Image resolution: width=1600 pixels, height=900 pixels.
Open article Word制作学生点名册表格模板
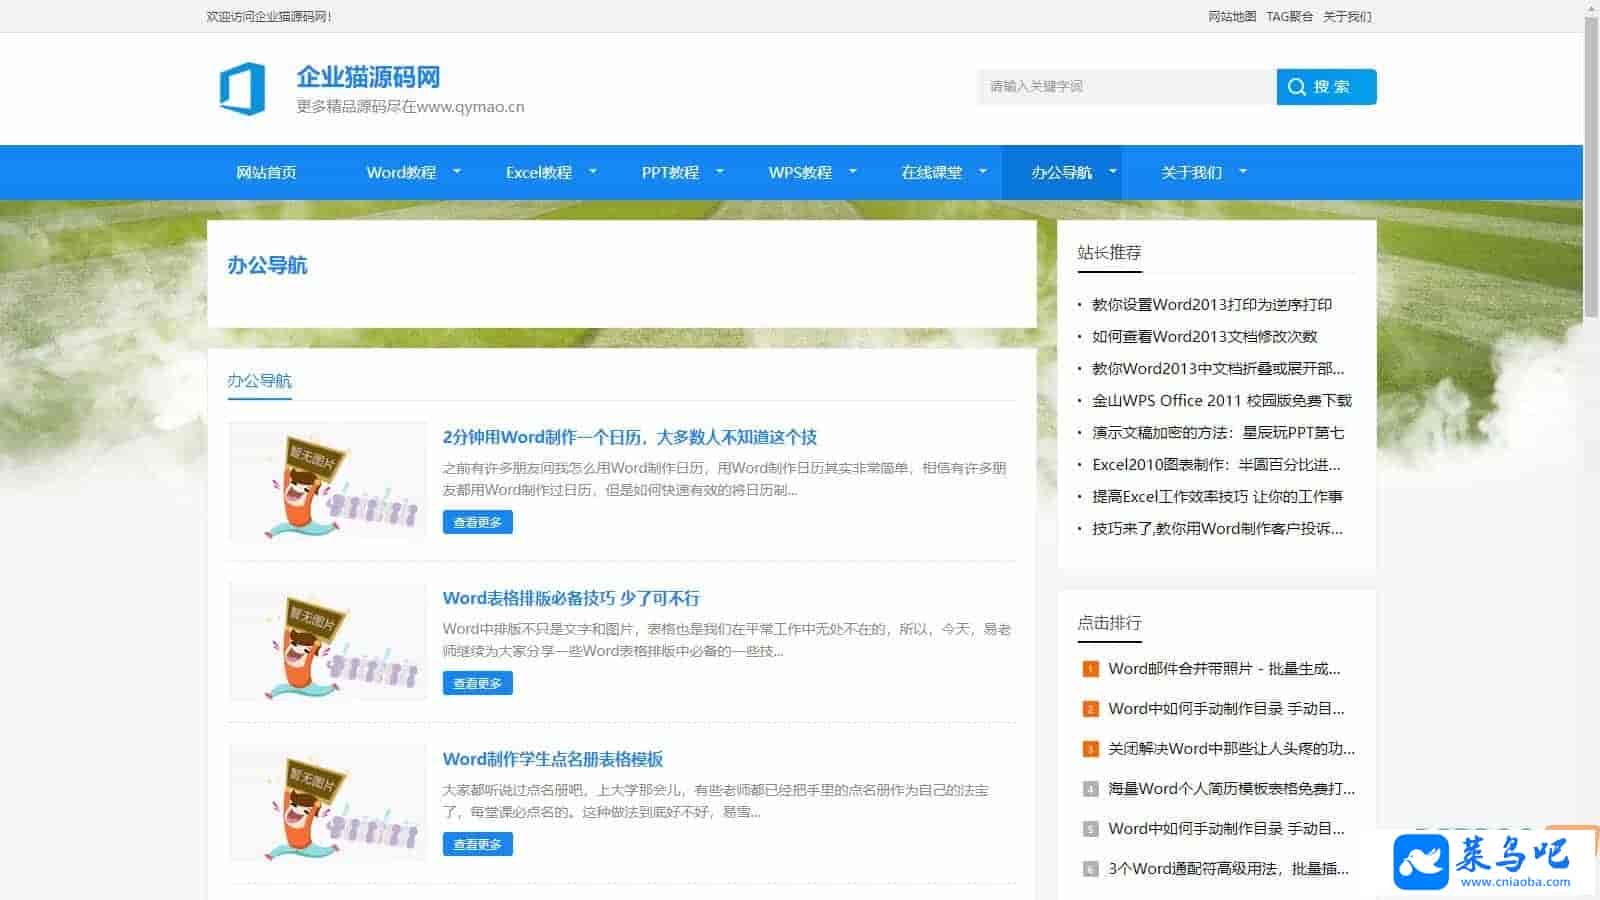553,759
